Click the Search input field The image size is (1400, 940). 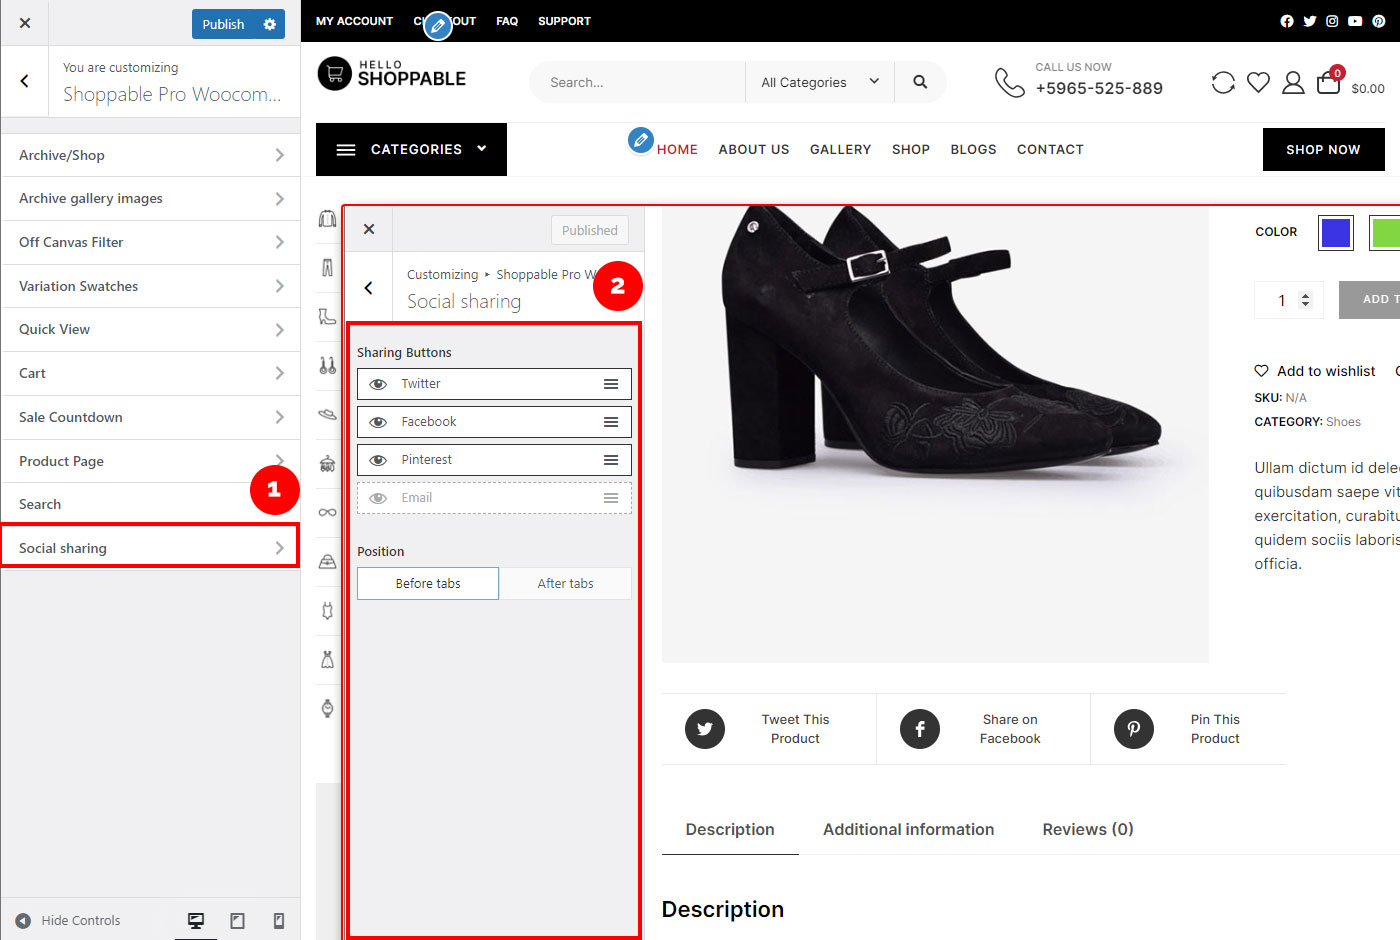coord(638,82)
